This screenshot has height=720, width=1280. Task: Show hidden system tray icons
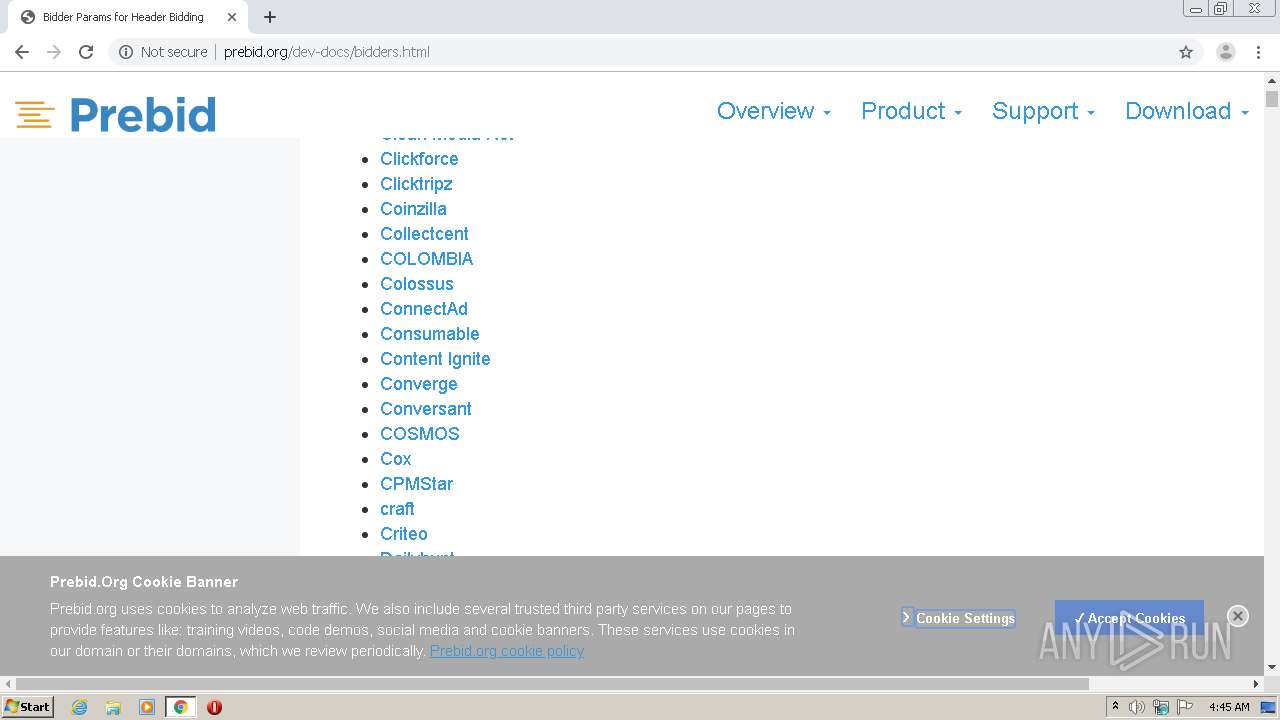1115,707
